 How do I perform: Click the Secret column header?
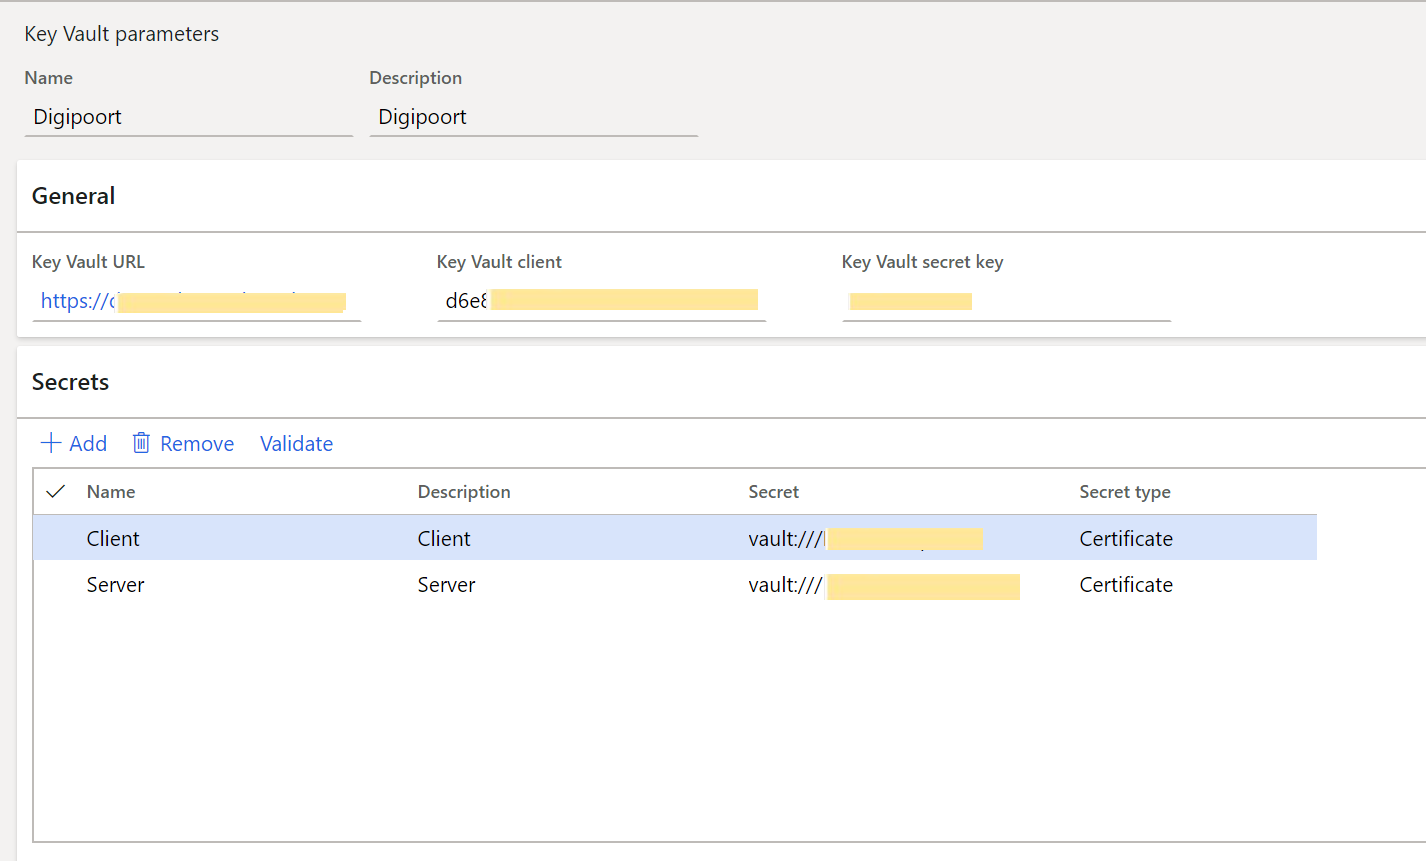[773, 492]
